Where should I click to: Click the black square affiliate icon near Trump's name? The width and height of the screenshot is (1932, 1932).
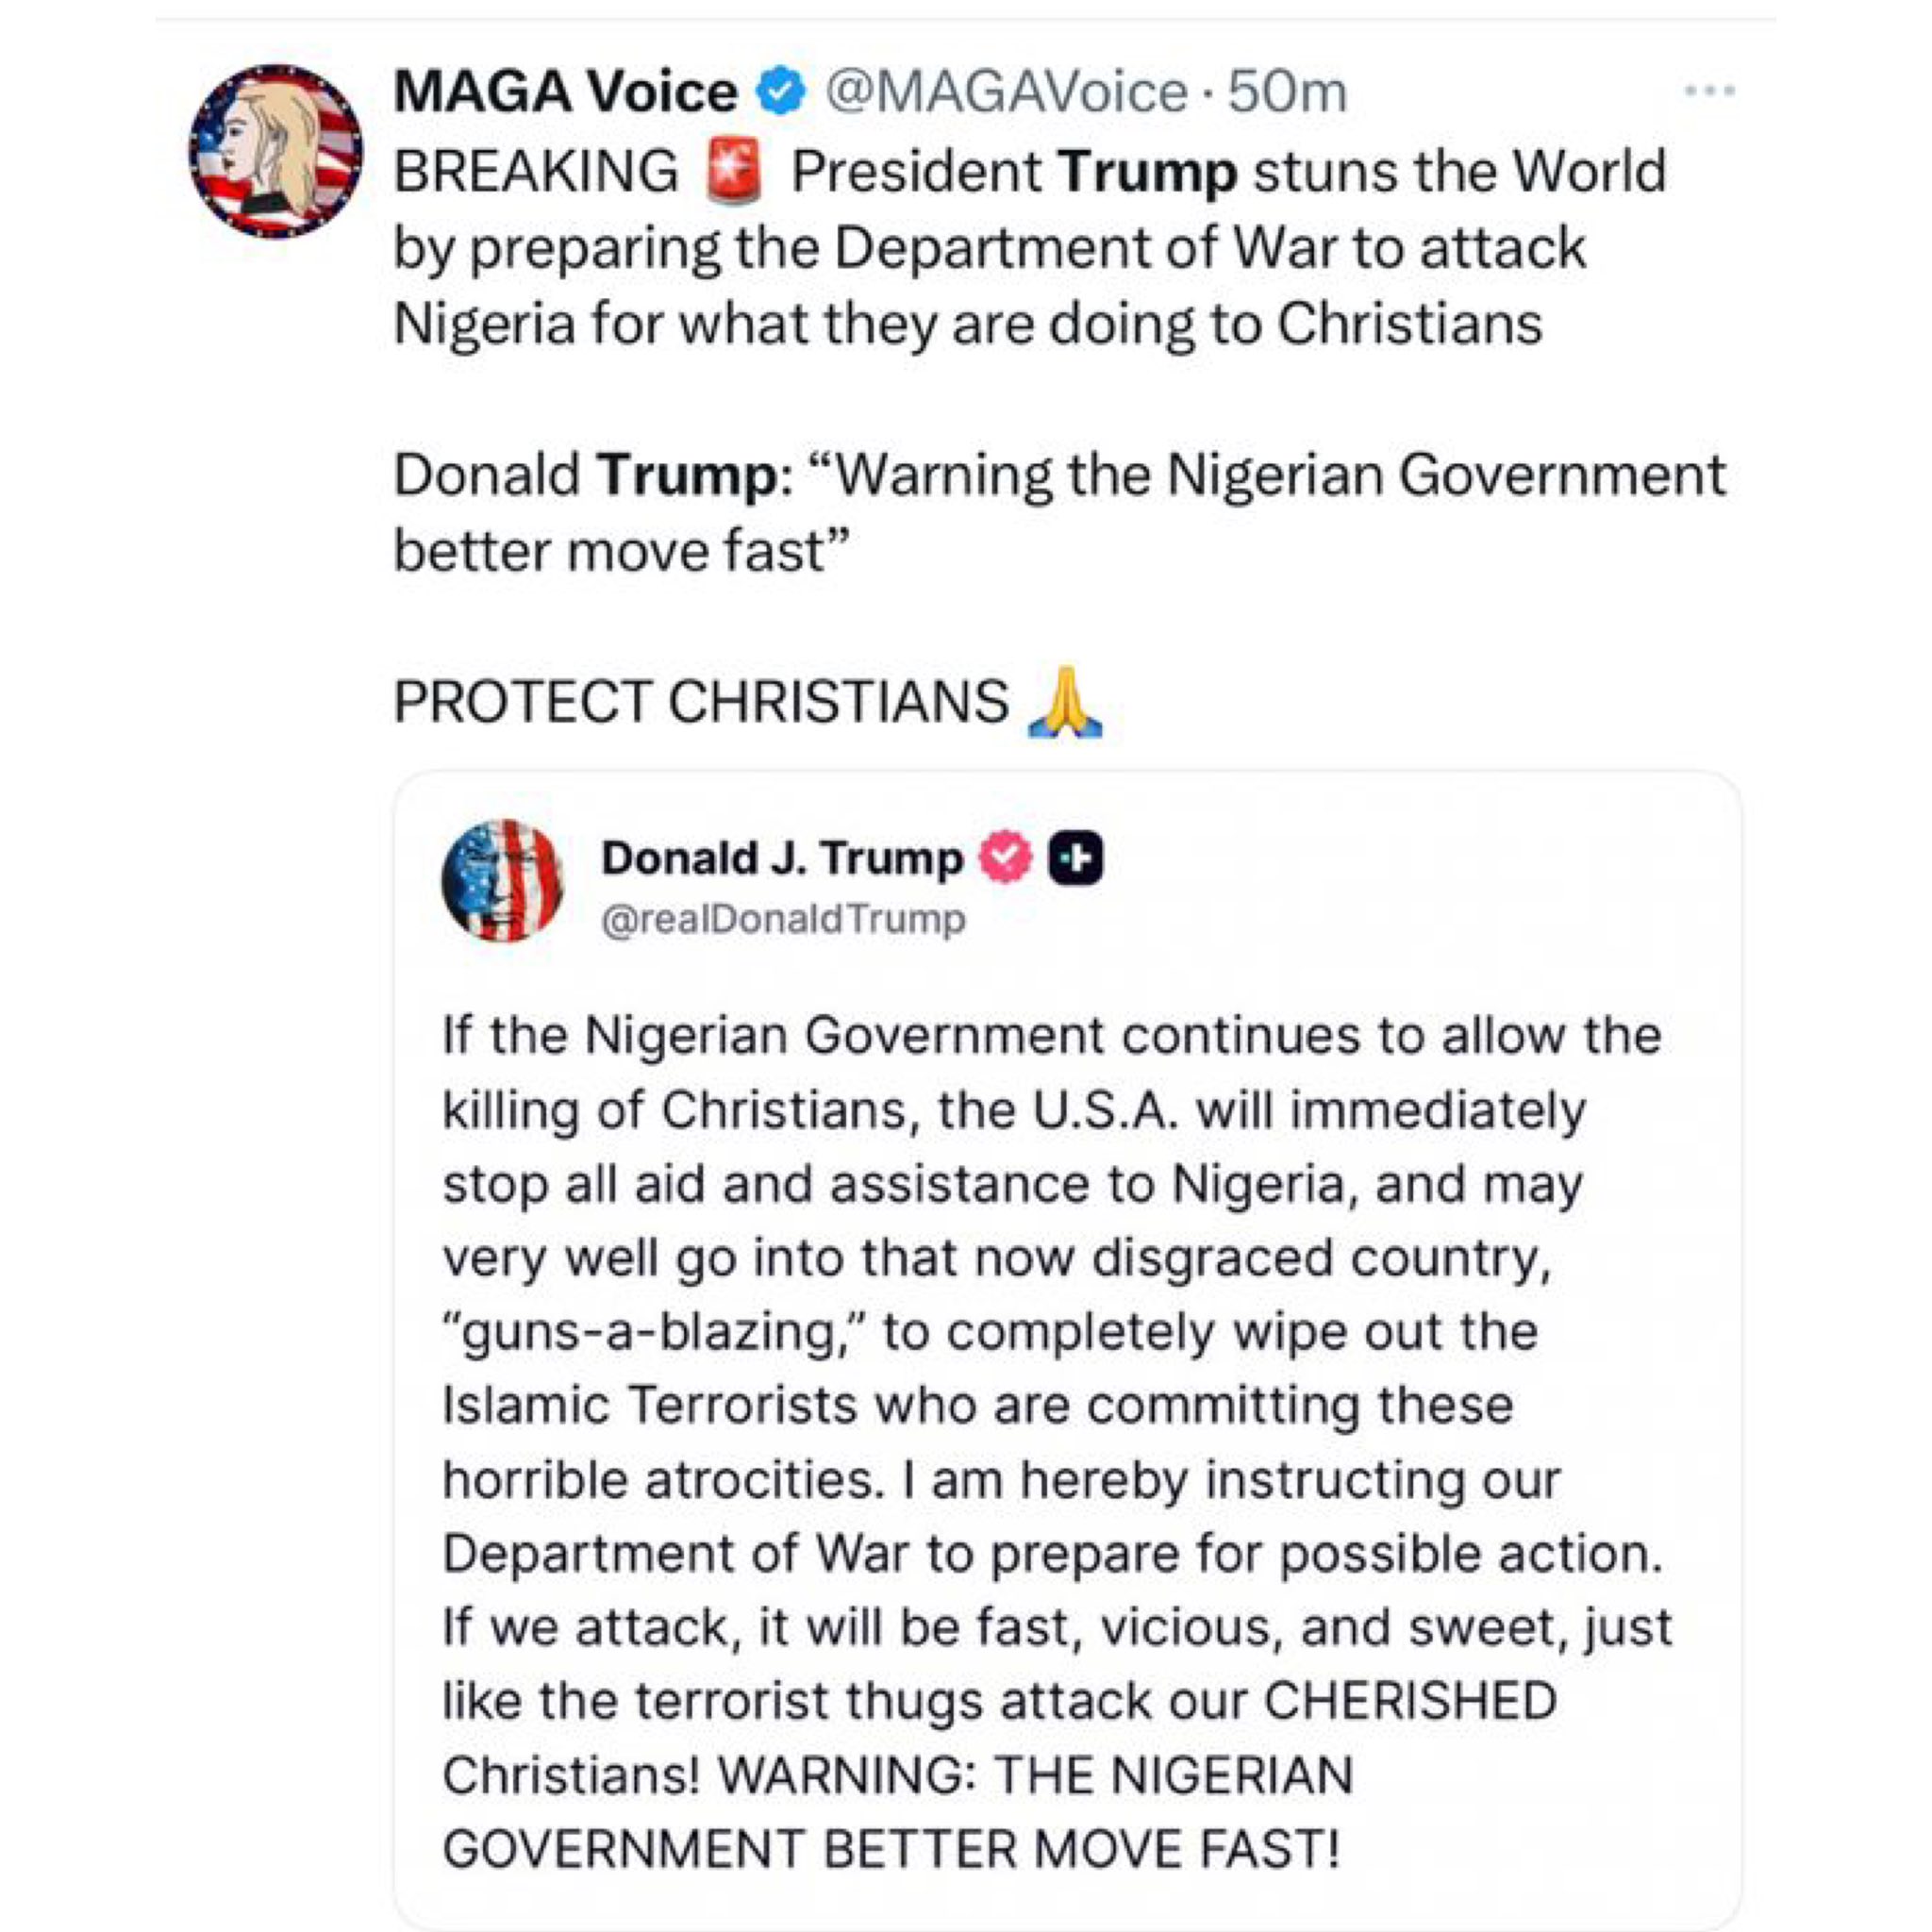(1077, 855)
